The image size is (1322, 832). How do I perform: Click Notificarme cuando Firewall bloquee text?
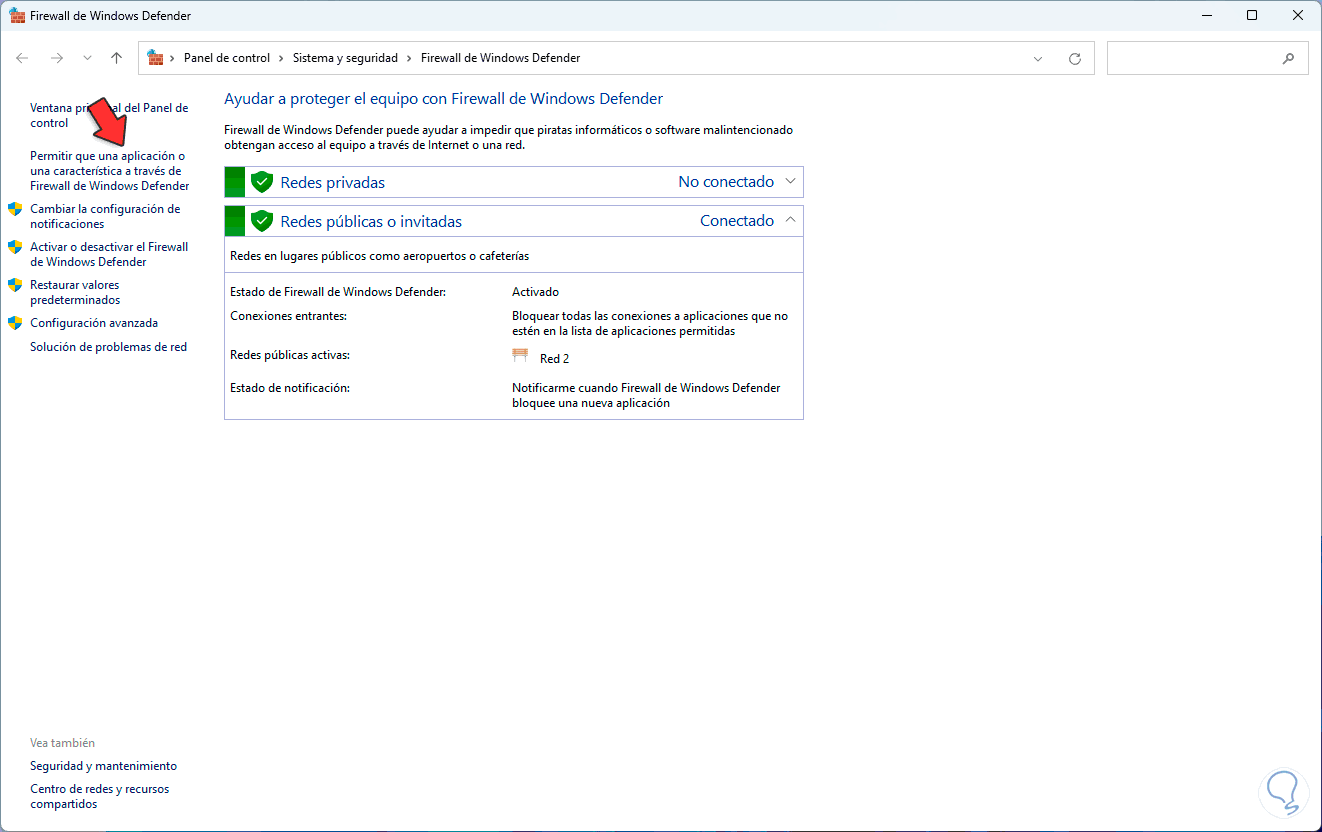646,395
